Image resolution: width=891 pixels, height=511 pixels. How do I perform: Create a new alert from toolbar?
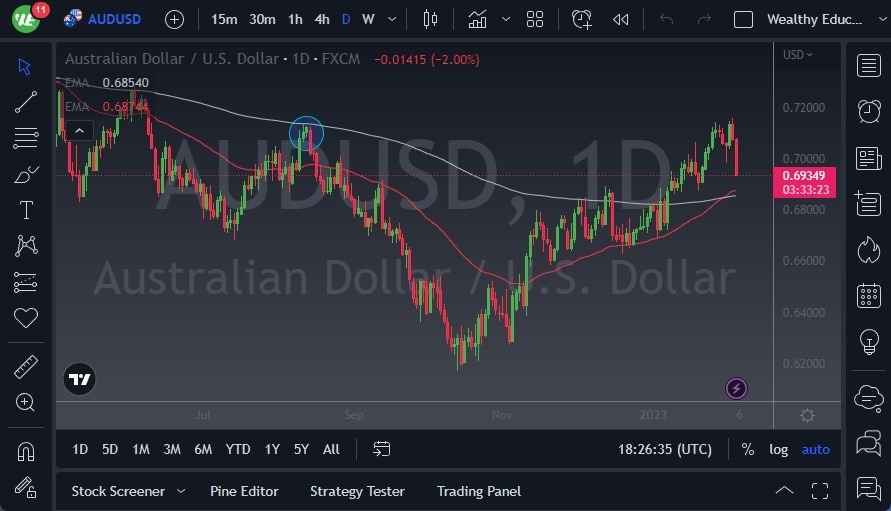tap(582, 19)
